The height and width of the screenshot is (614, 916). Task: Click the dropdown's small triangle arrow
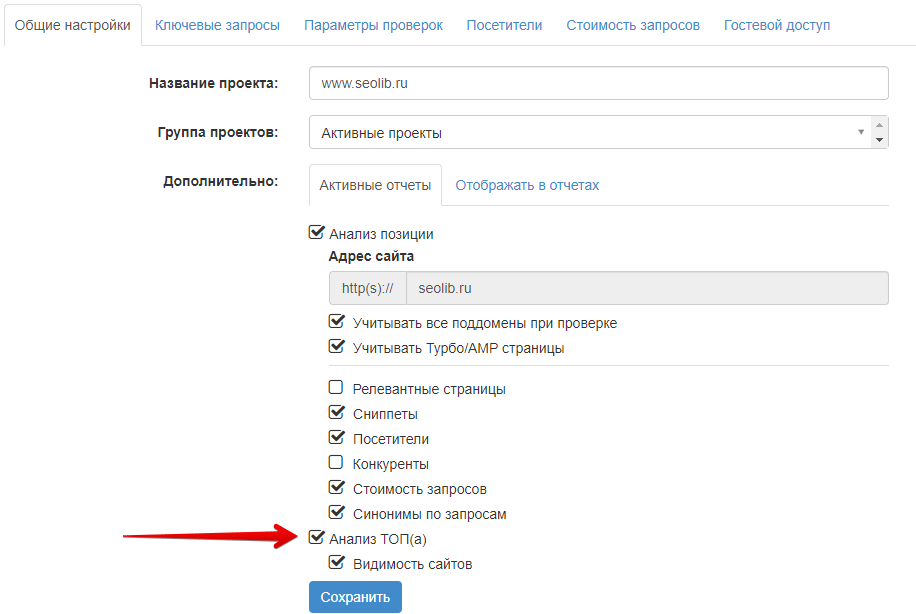861,132
